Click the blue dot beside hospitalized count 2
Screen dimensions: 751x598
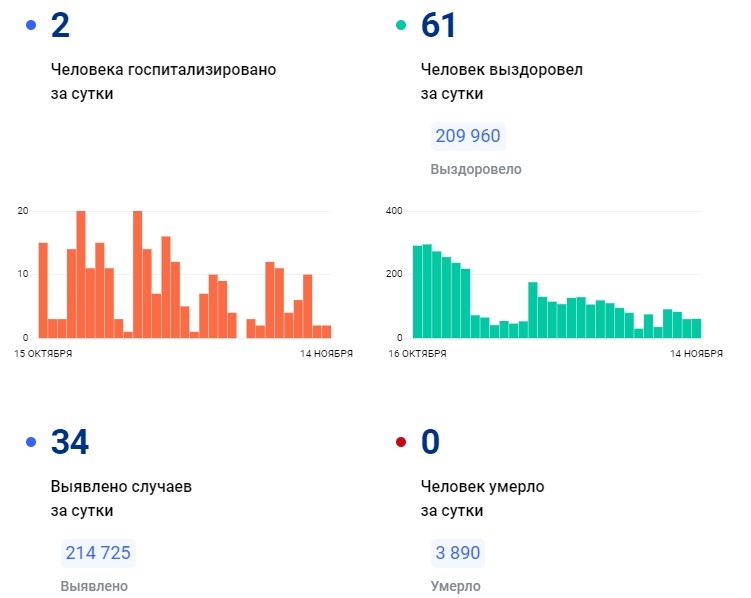(32, 26)
